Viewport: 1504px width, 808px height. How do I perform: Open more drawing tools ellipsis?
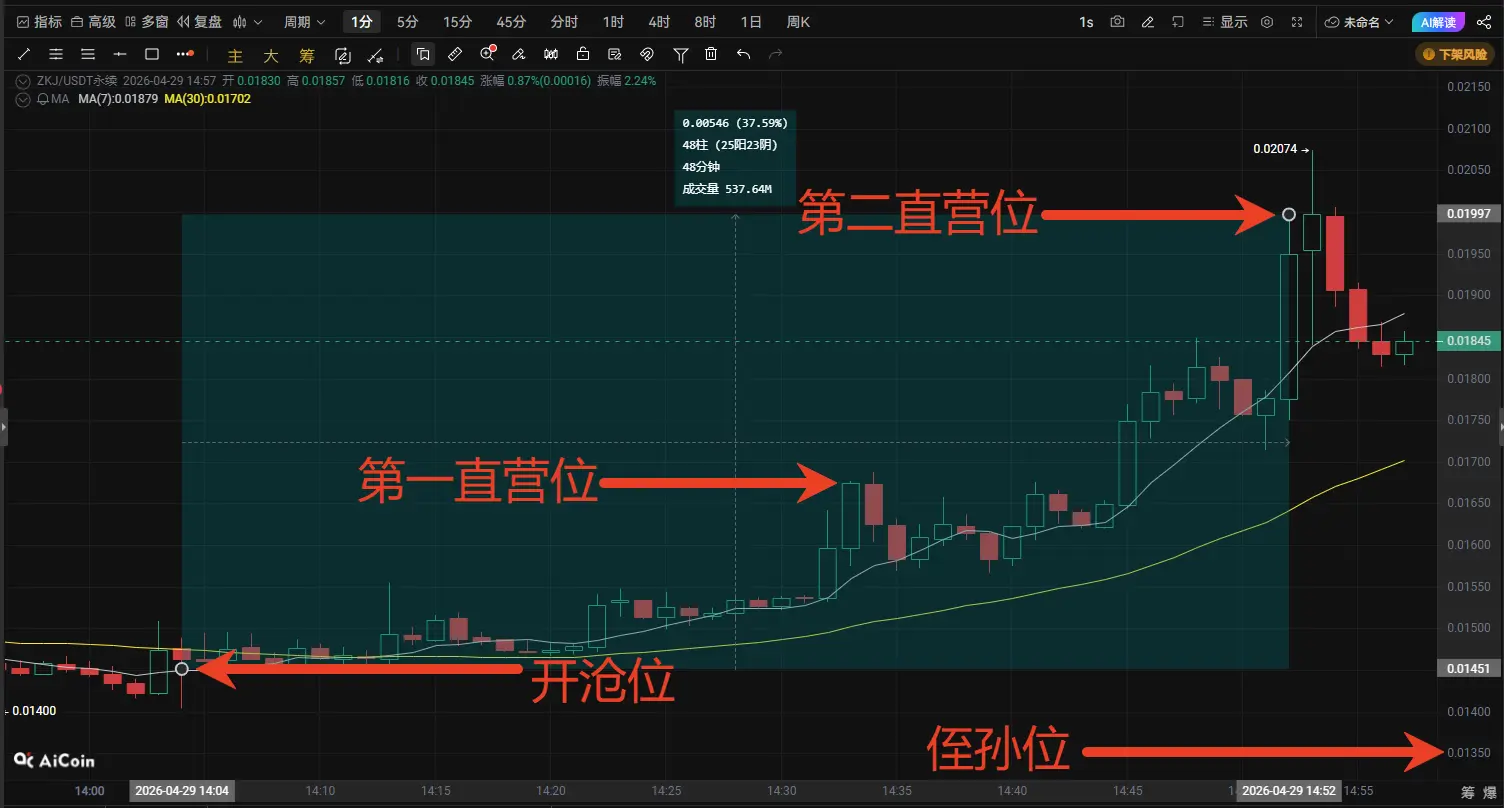pos(184,54)
